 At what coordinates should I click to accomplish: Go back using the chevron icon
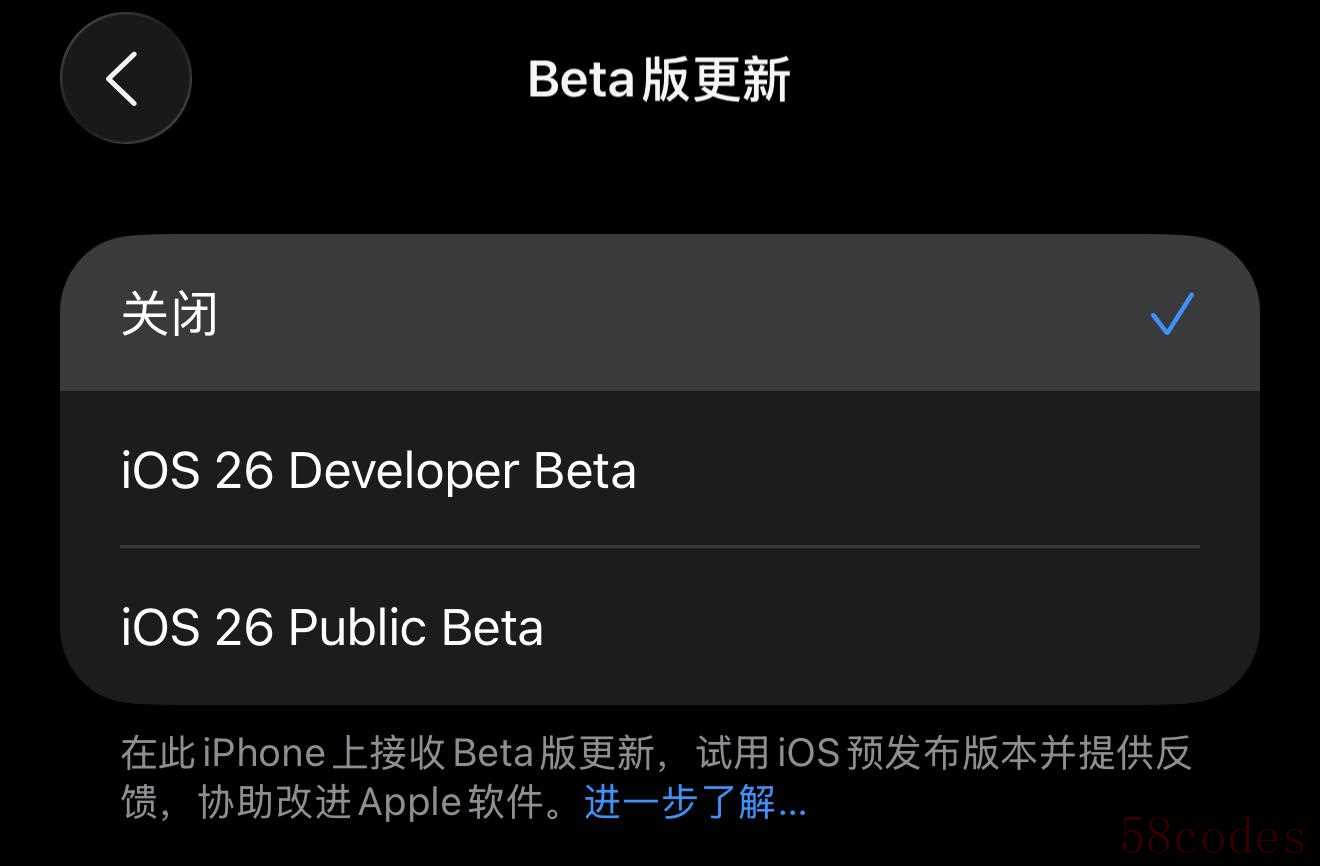125,78
